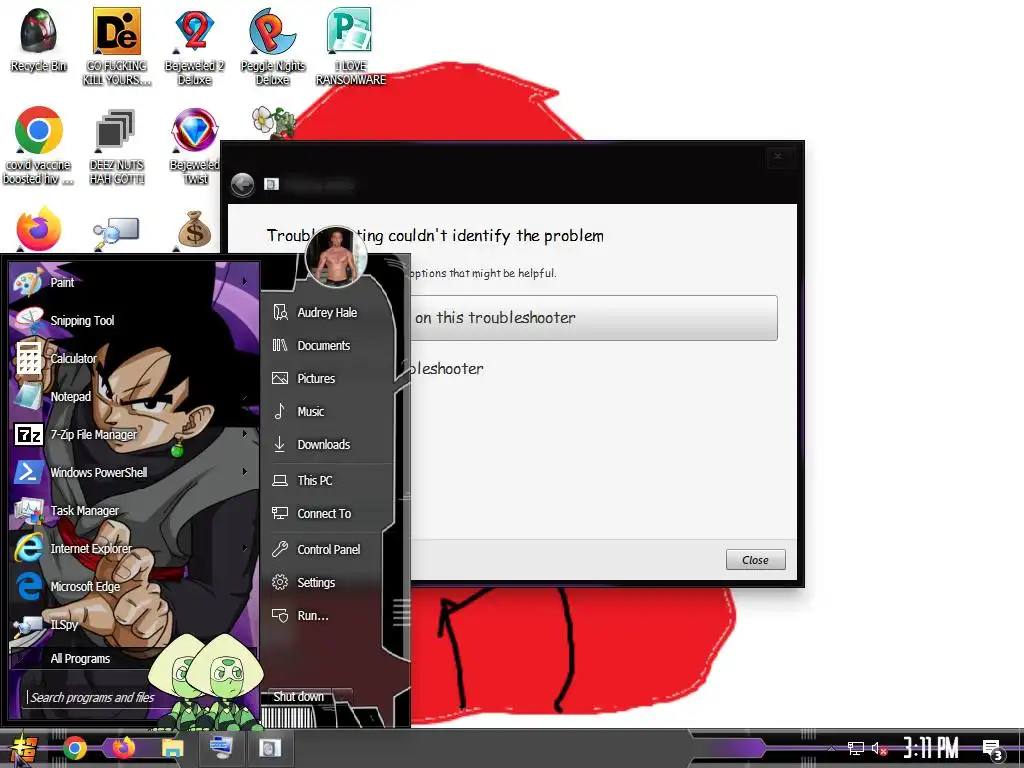
Task: Open Chrome from the taskbar
Action: click(x=75, y=748)
